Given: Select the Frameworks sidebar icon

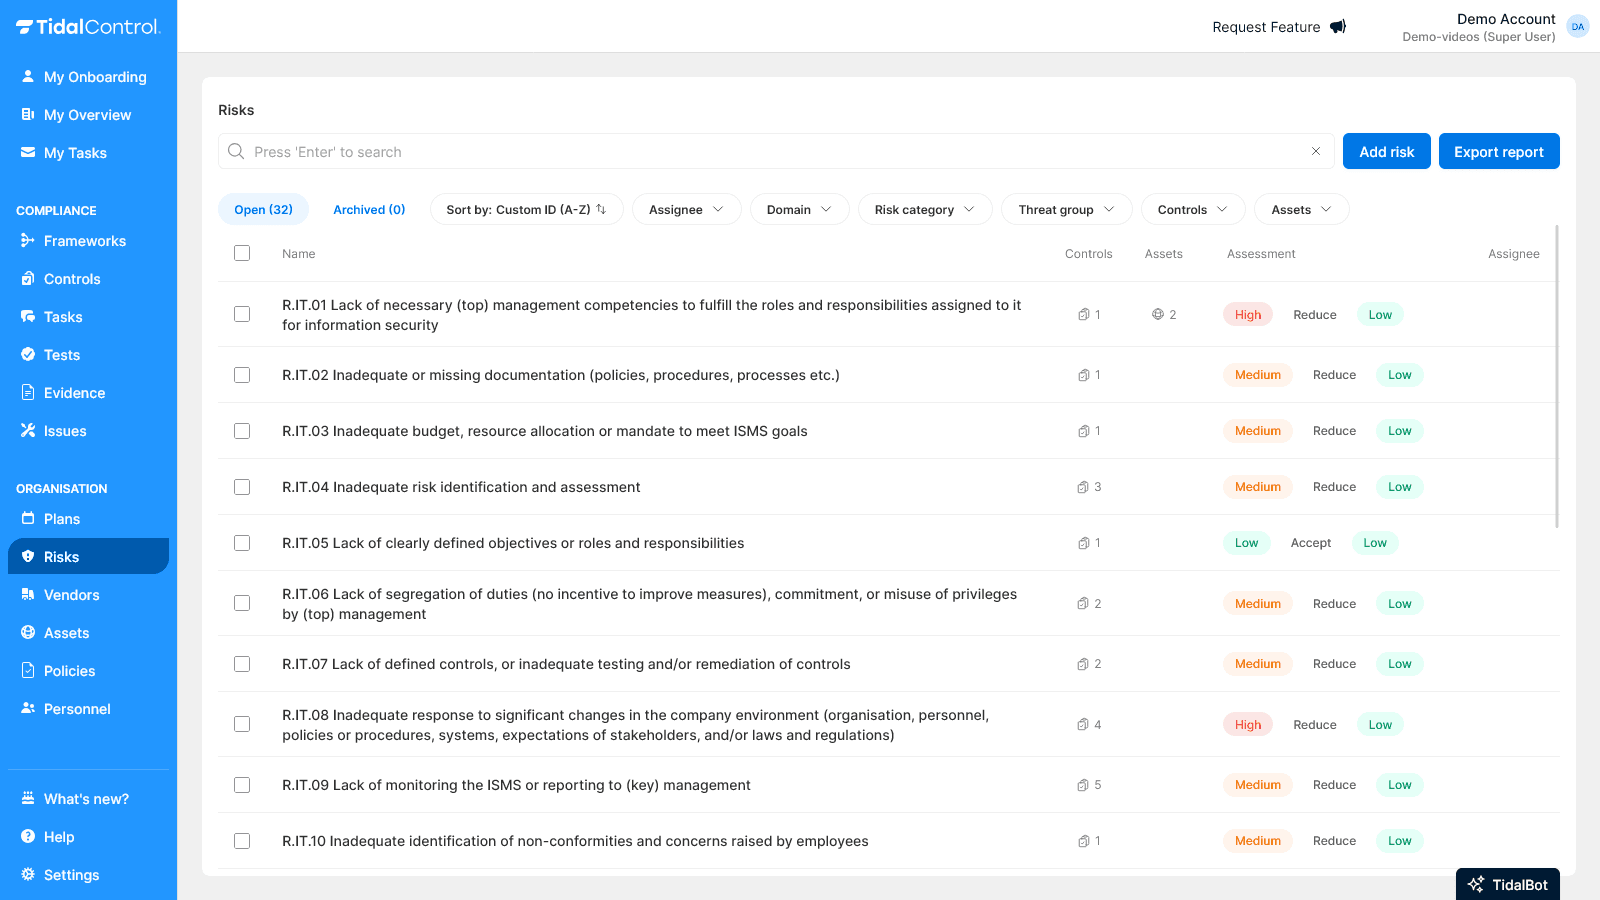Looking at the screenshot, I should (x=27, y=241).
